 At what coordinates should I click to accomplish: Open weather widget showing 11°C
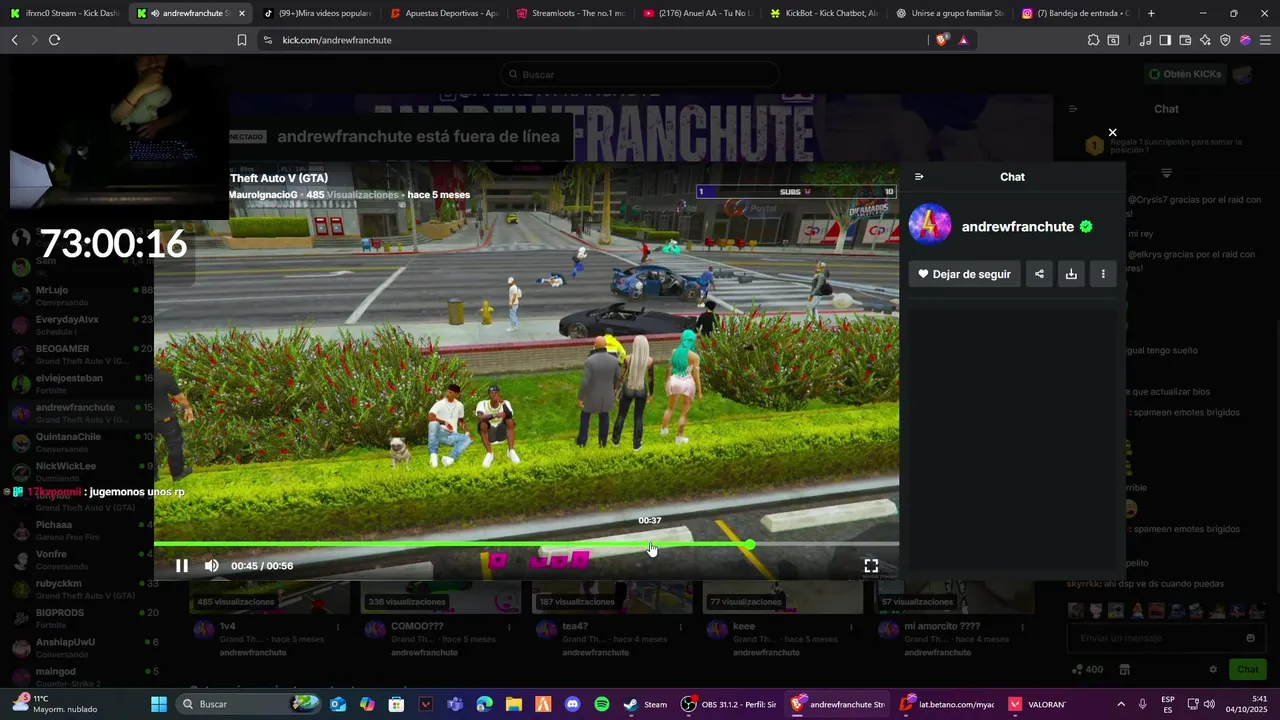pos(55,704)
